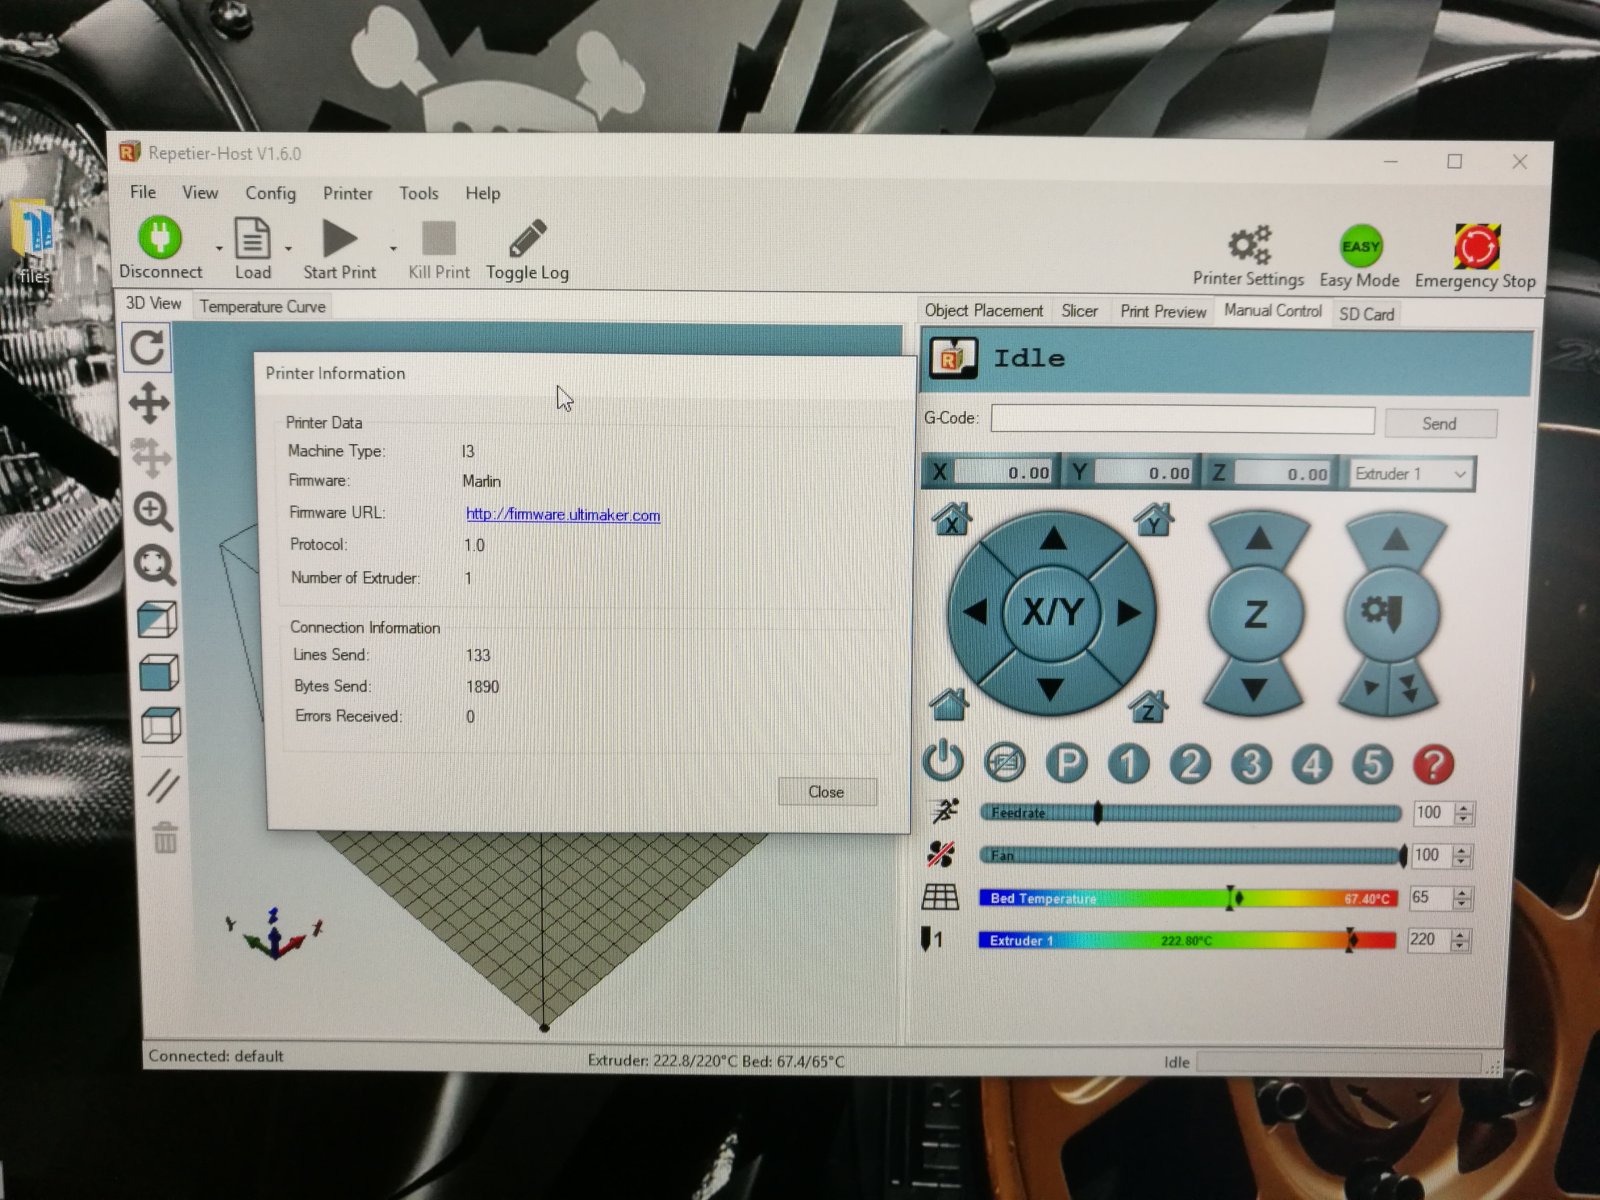This screenshot has width=1600, height=1200.
Task: Click the reset view rotate icon
Action: tap(148, 348)
